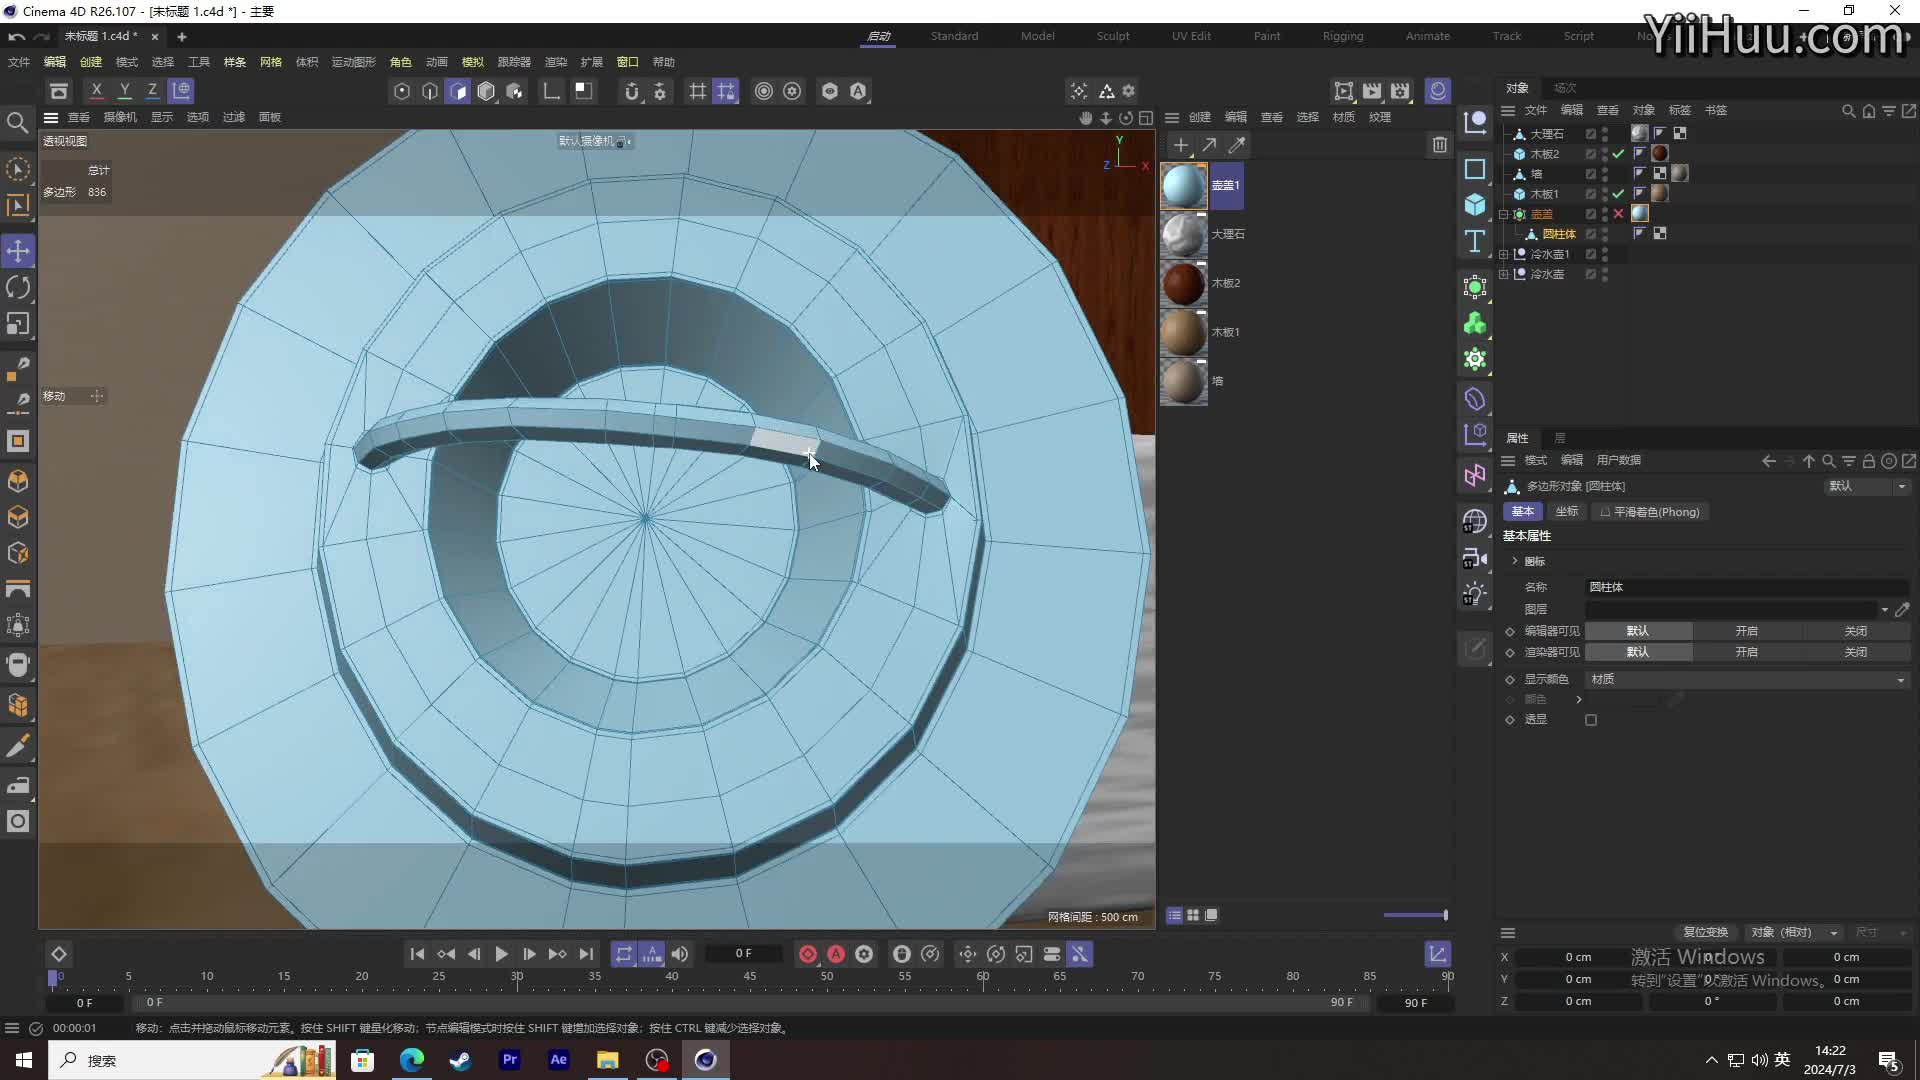Image resolution: width=1920 pixels, height=1080 pixels.
Task: Collapse the 壶盖 object tree node
Action: pos(1504,214)
